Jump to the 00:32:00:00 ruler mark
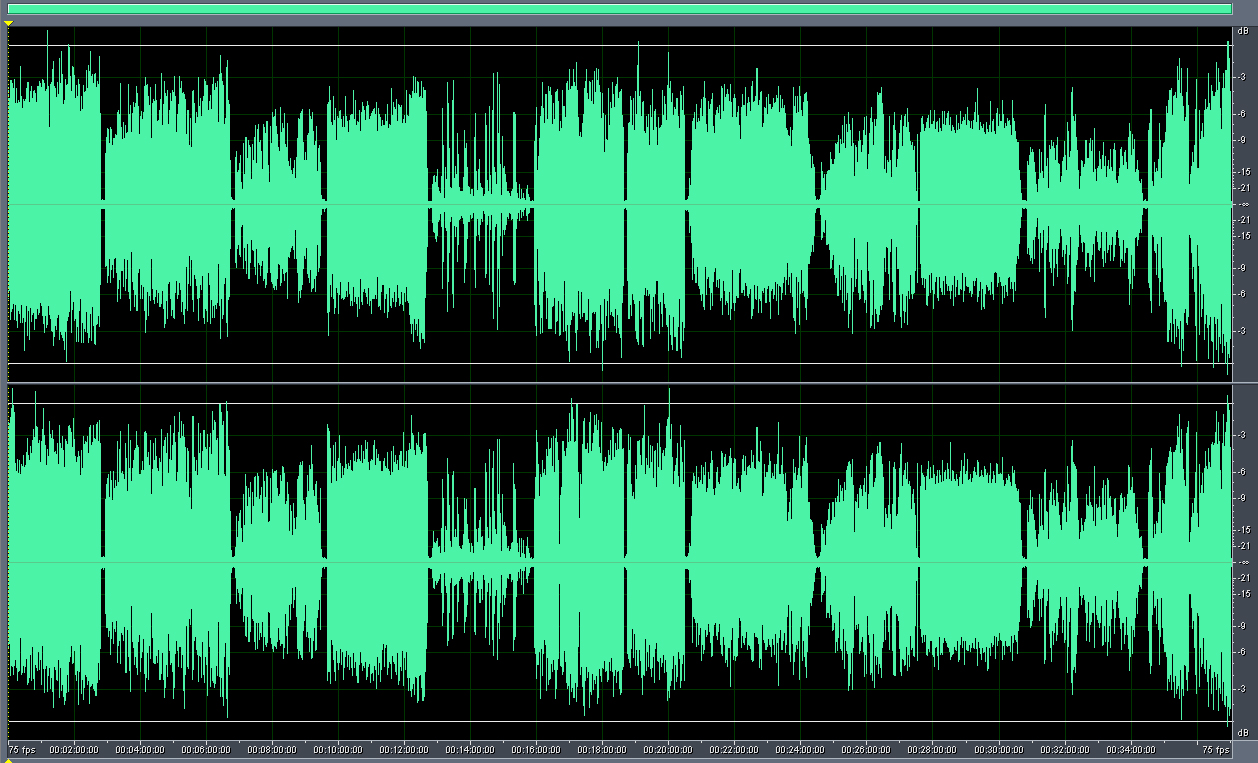Image resolution: width=1258 pixels, height=763 pixels. 1064,749
